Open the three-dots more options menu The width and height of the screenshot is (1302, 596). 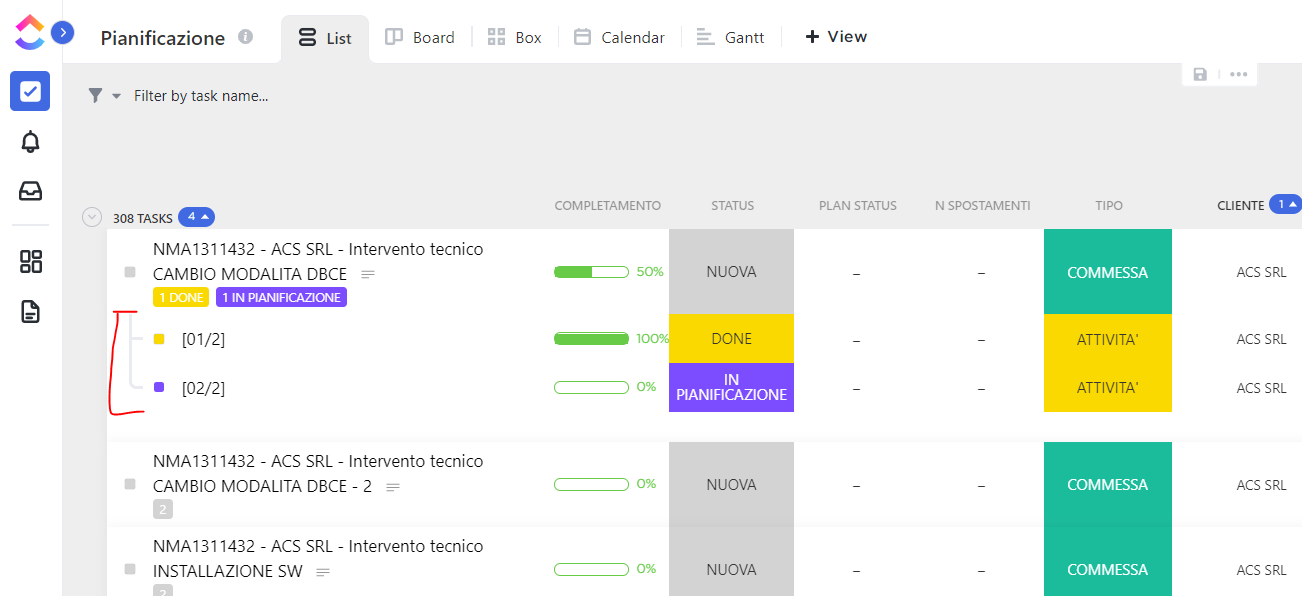point(1238,74)
